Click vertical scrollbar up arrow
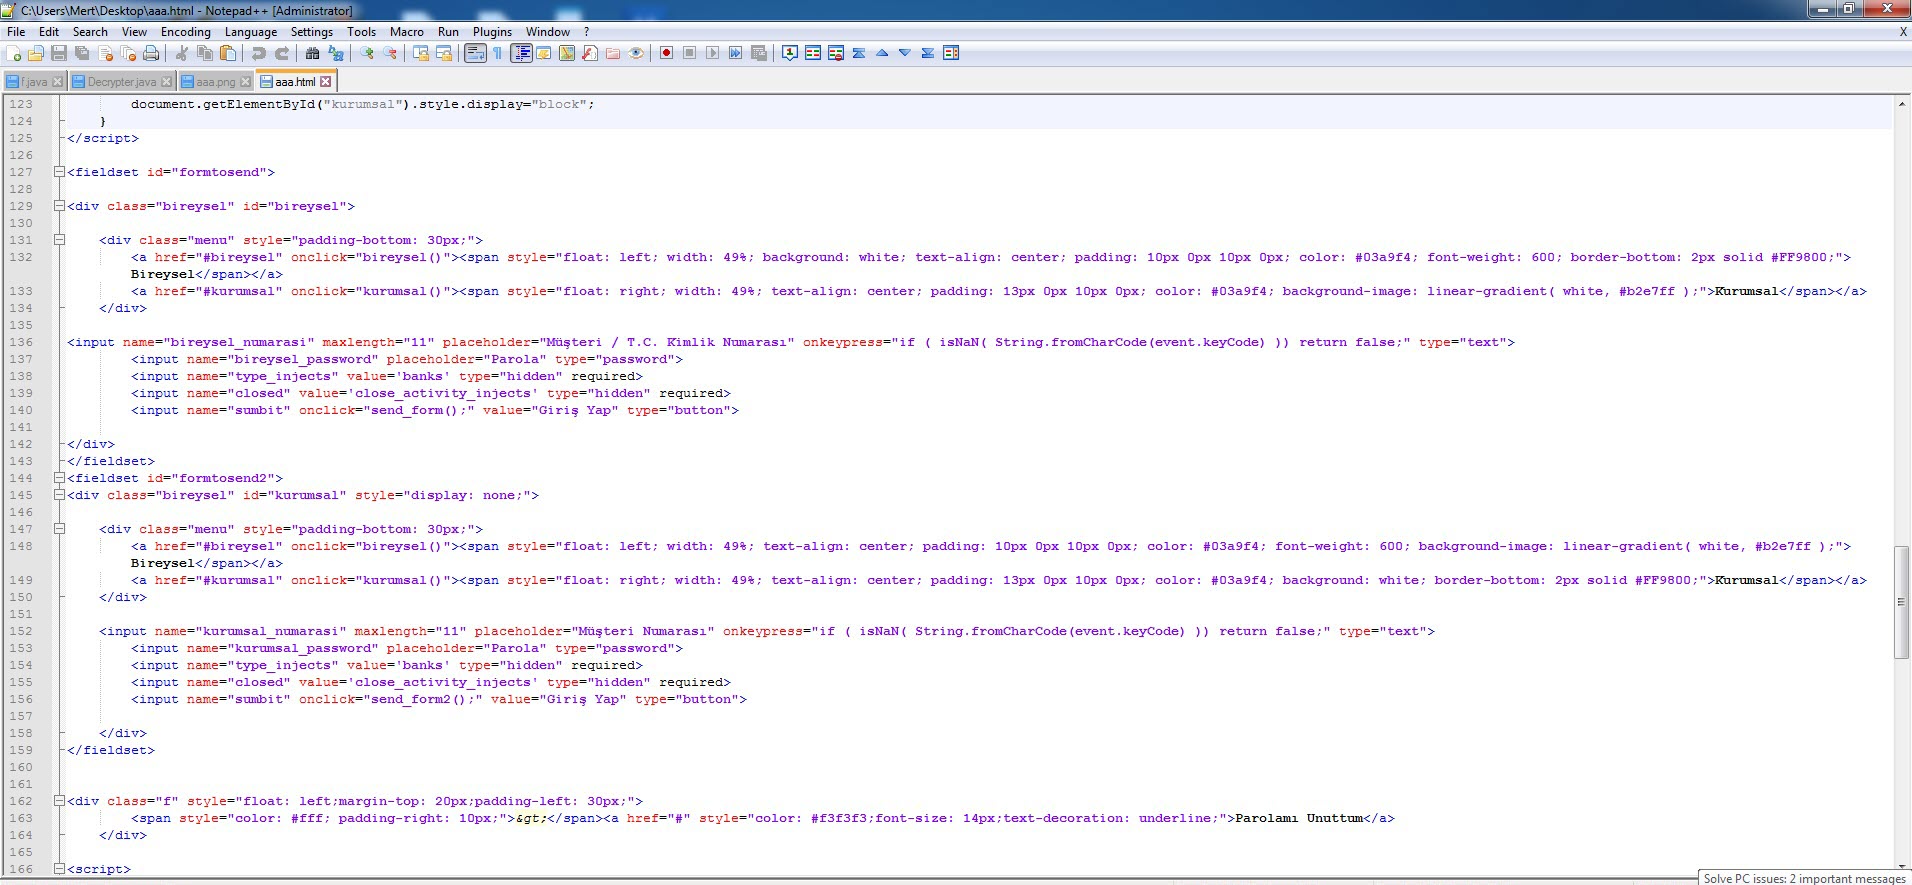This screenshot has width=1912, height=885. 1901,104
